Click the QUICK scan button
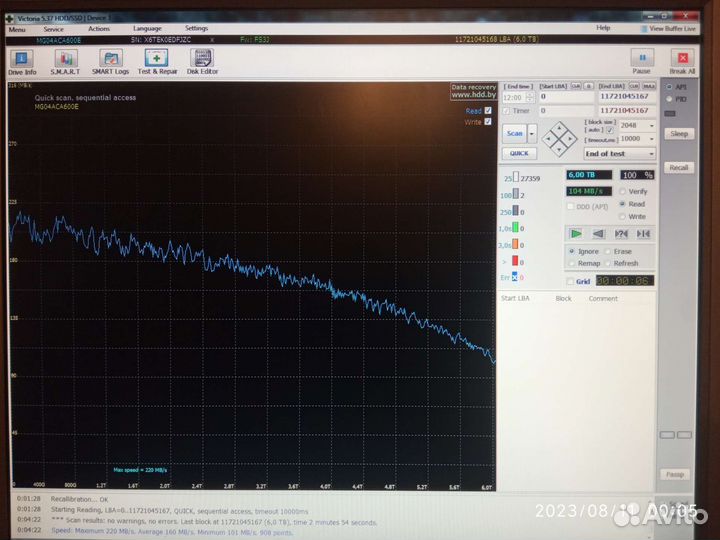The image size is (720, 540). [x=519, y=154]
